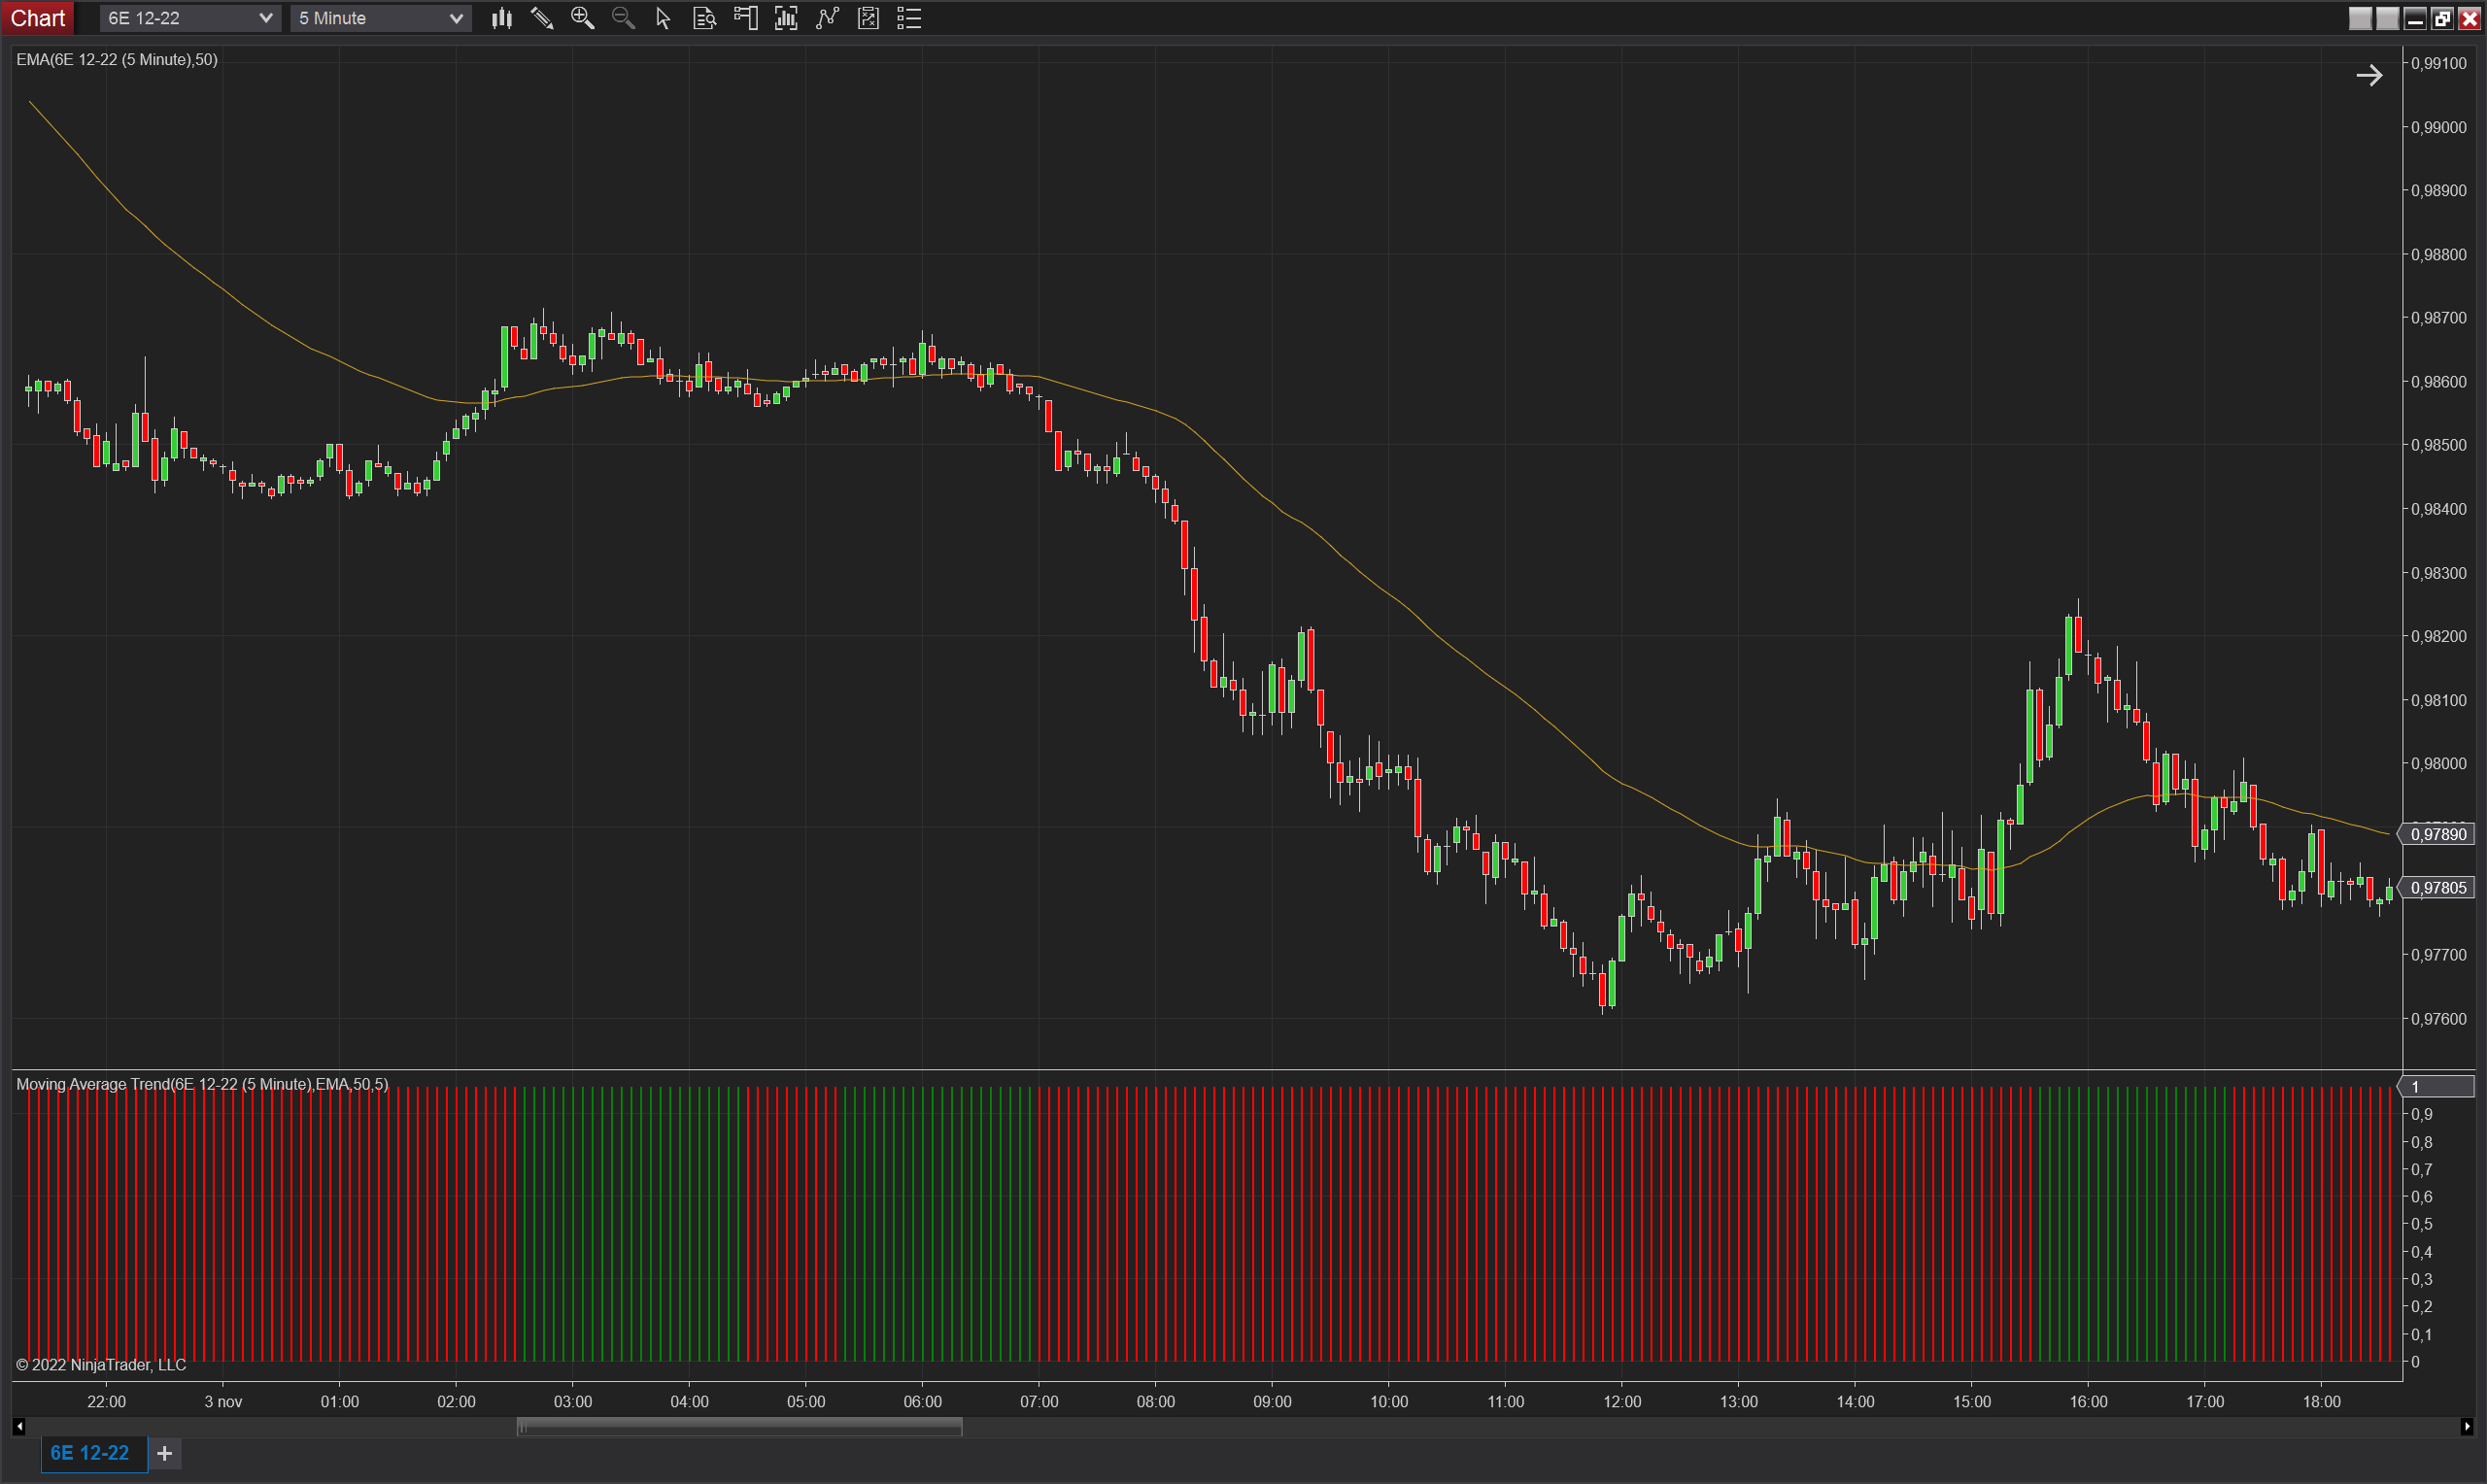
Task: Click the 0,97890 EMA price marker
Action: [x=2438, y=834]
